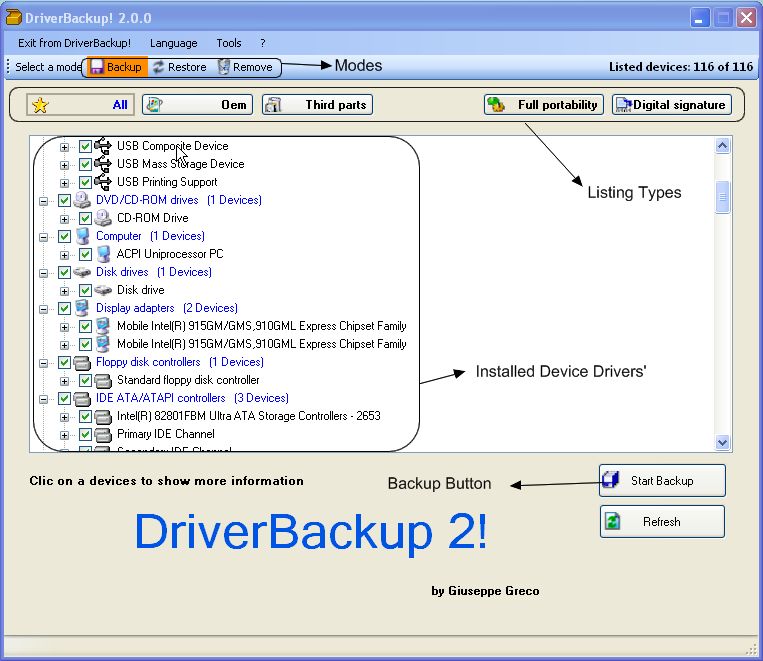Viewport: 763px width, 661px height.
Task: Uncheck the CD-ROM Drive checkbox
Action: (85, 218)
